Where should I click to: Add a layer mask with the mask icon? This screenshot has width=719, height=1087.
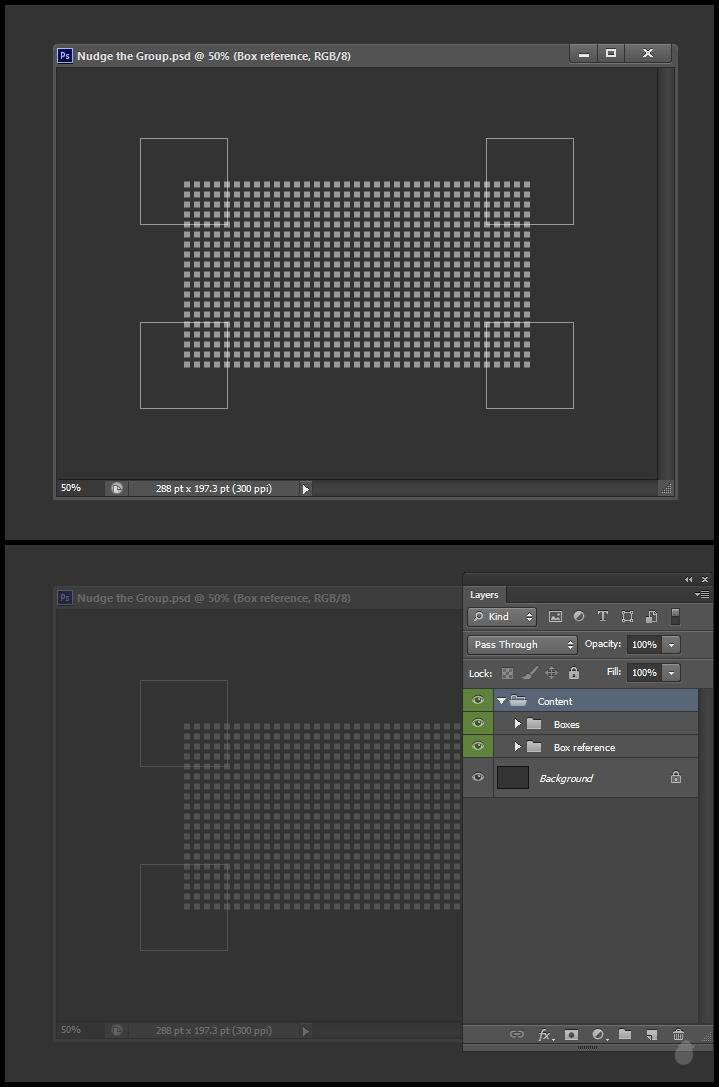tap(572, 1035)
